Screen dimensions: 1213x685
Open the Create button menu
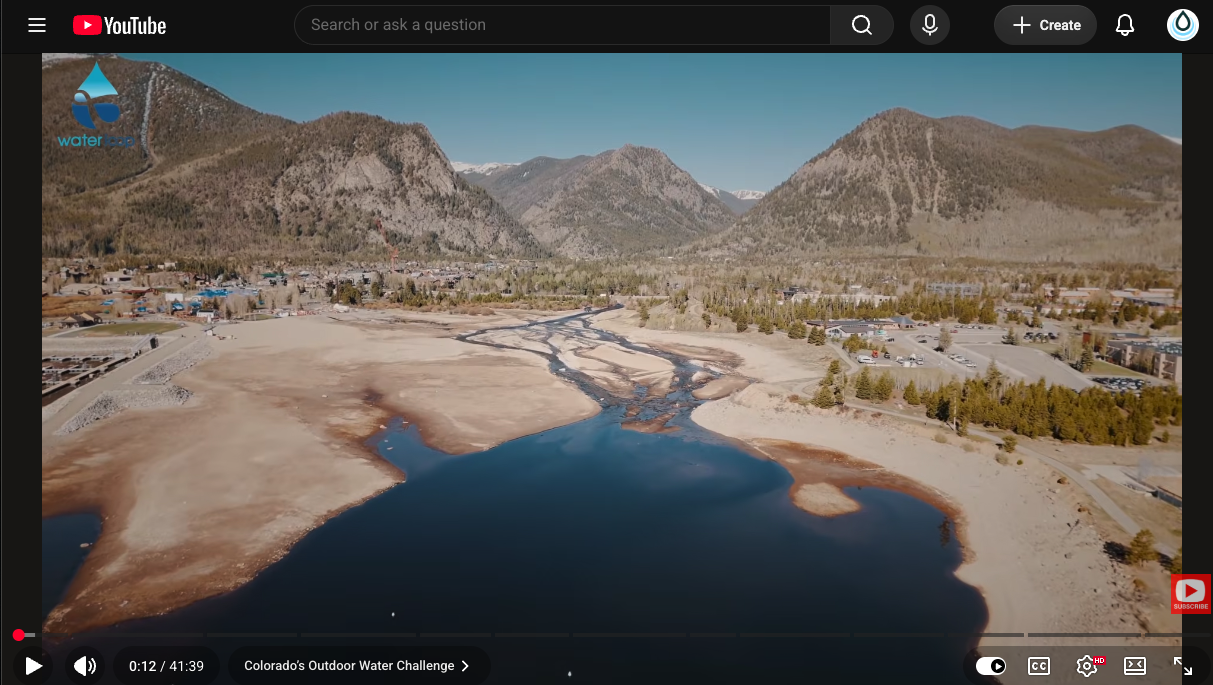(1045, 25)
